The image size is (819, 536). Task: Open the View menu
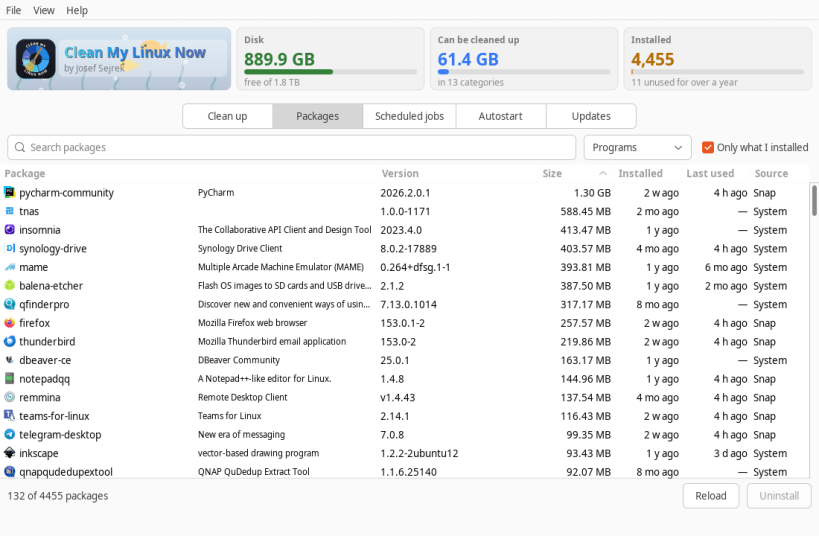click(44, 10)
